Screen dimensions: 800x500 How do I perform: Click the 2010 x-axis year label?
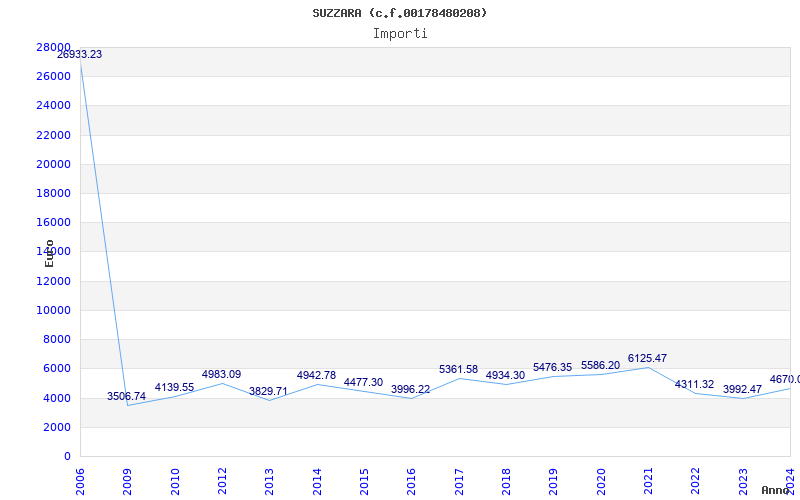175,481
